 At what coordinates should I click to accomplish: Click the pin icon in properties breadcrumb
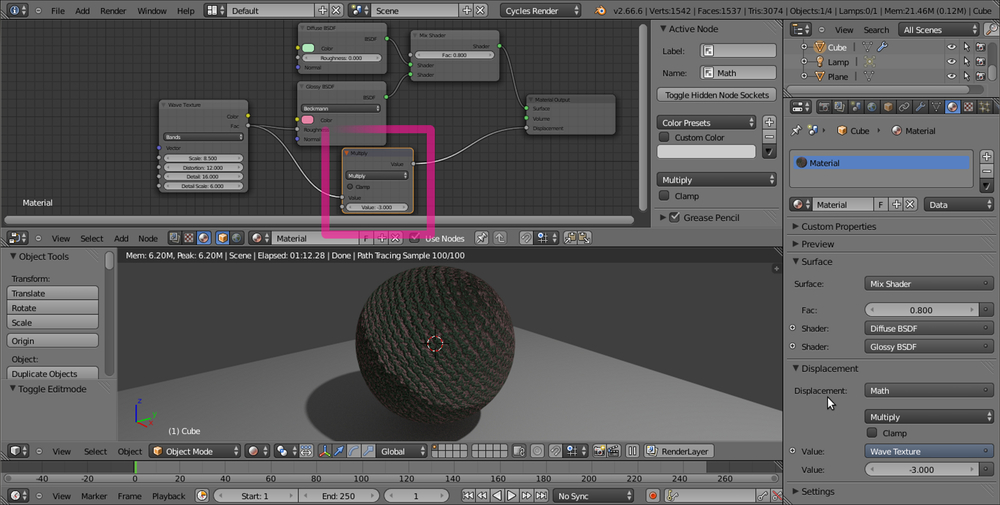[x=796, y=130]
